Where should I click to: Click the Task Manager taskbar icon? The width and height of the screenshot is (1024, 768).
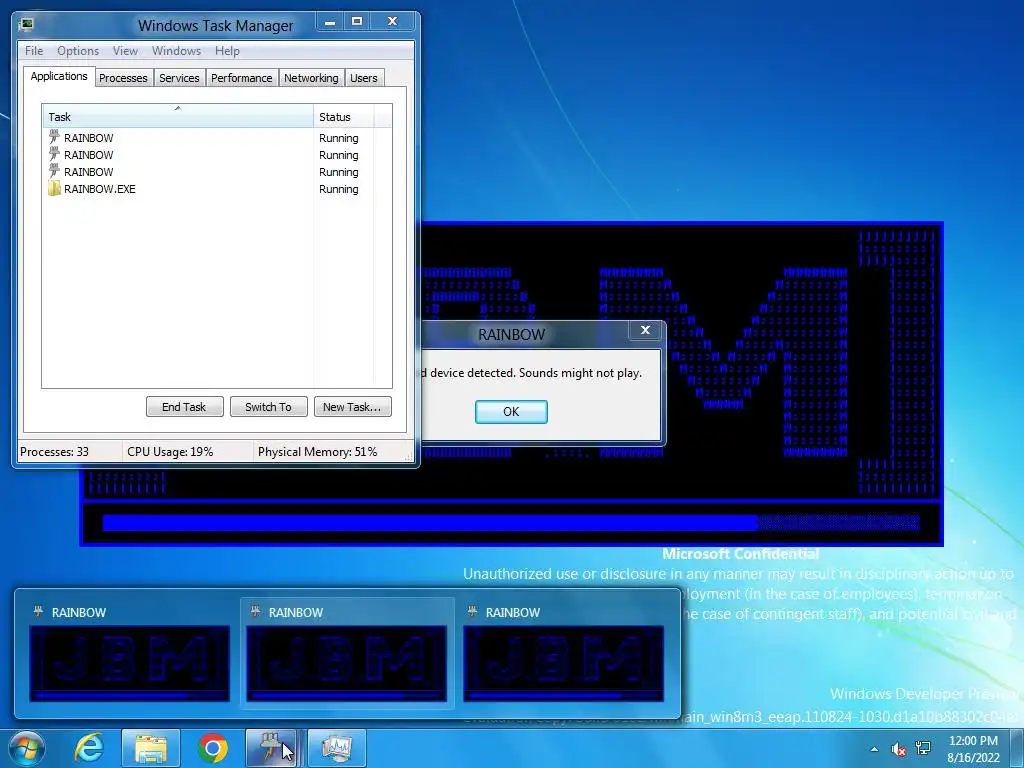click(336, 748)
